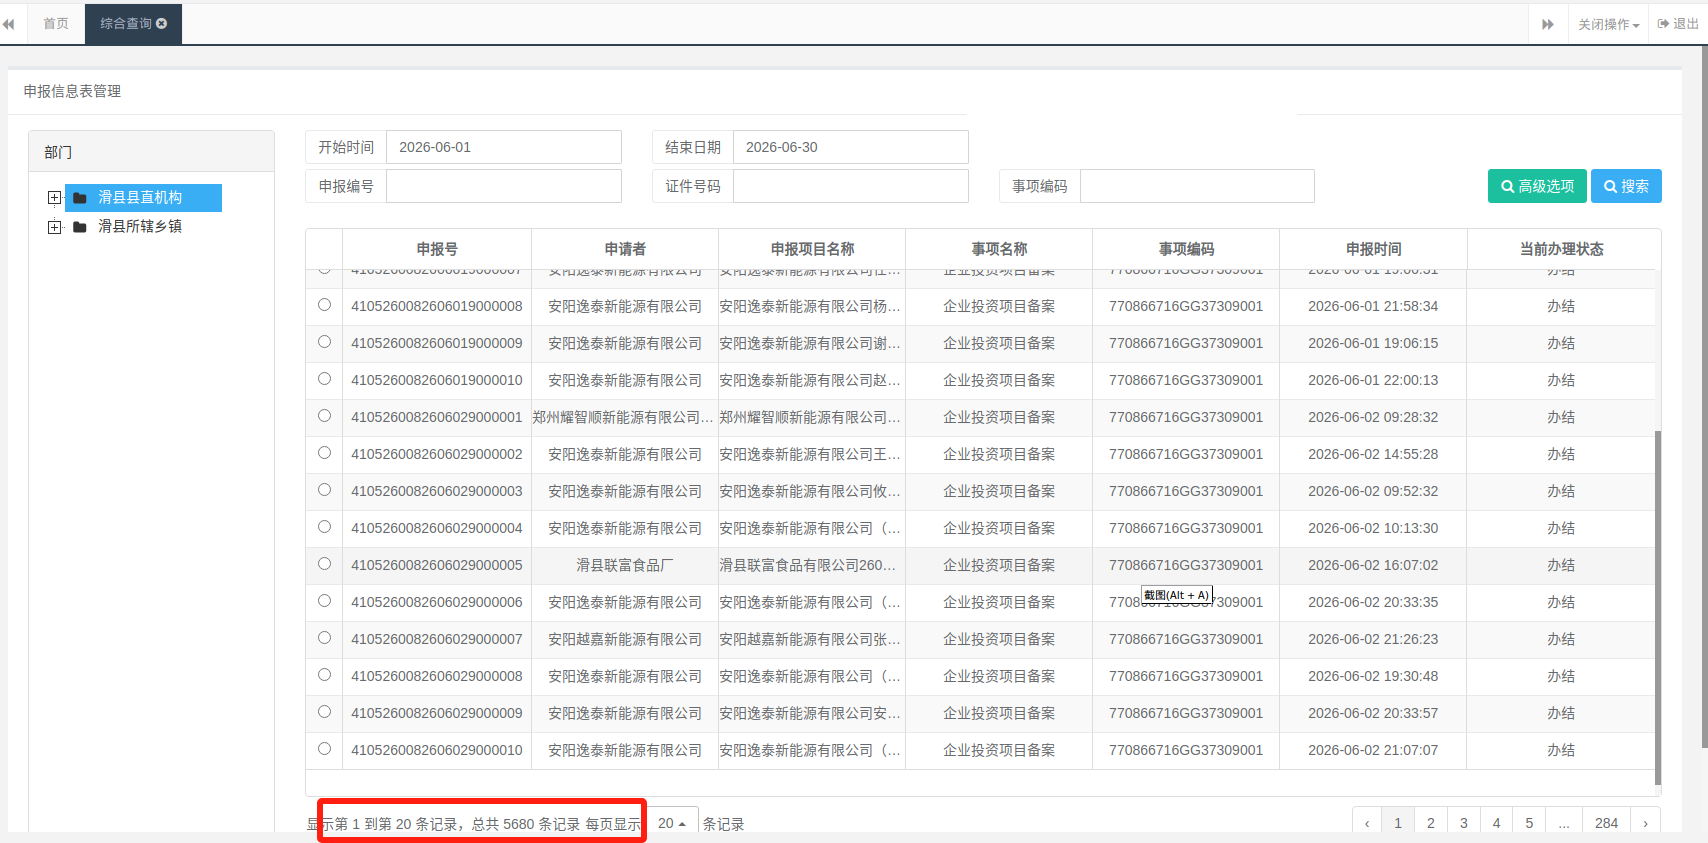Screen dimensions: 1708x843
Task: Select radio for record ending 29000001
Action: (324, 416)
